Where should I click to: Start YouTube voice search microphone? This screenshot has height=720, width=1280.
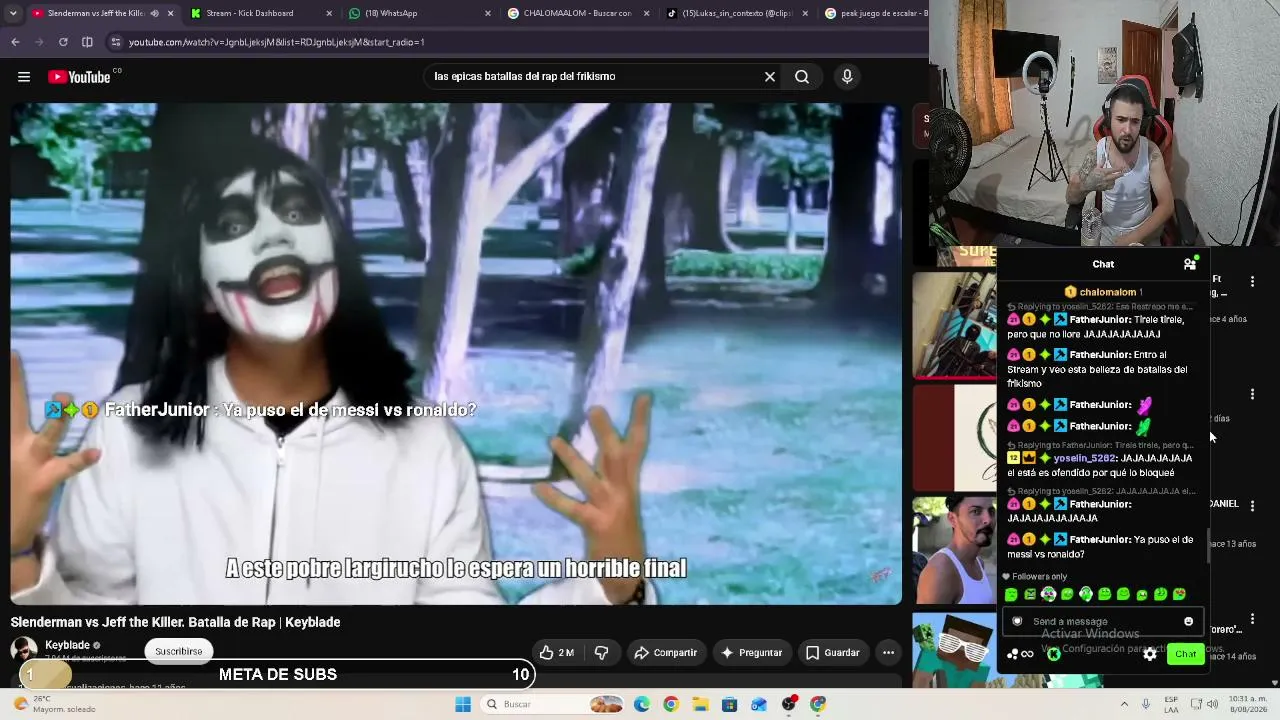847,77
